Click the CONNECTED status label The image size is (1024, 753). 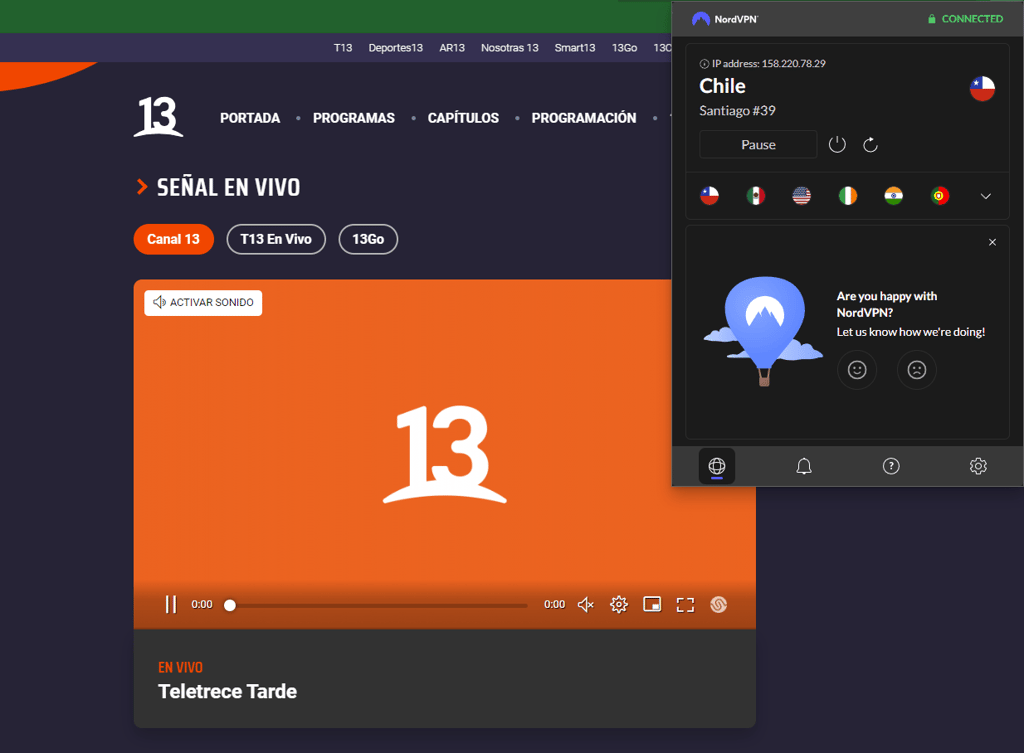[x=966, y=19]
